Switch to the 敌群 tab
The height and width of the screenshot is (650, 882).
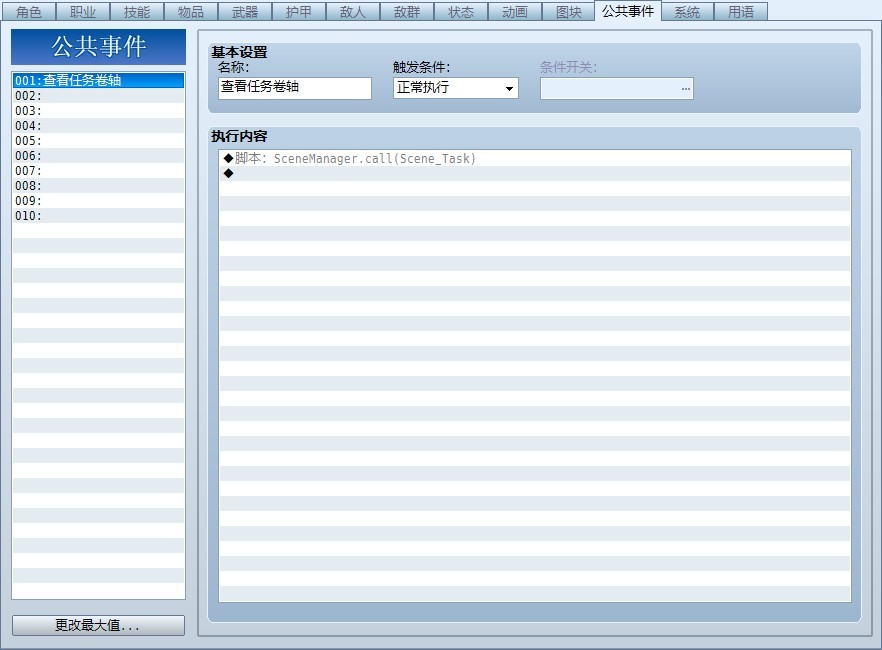[x=407, y=12]
